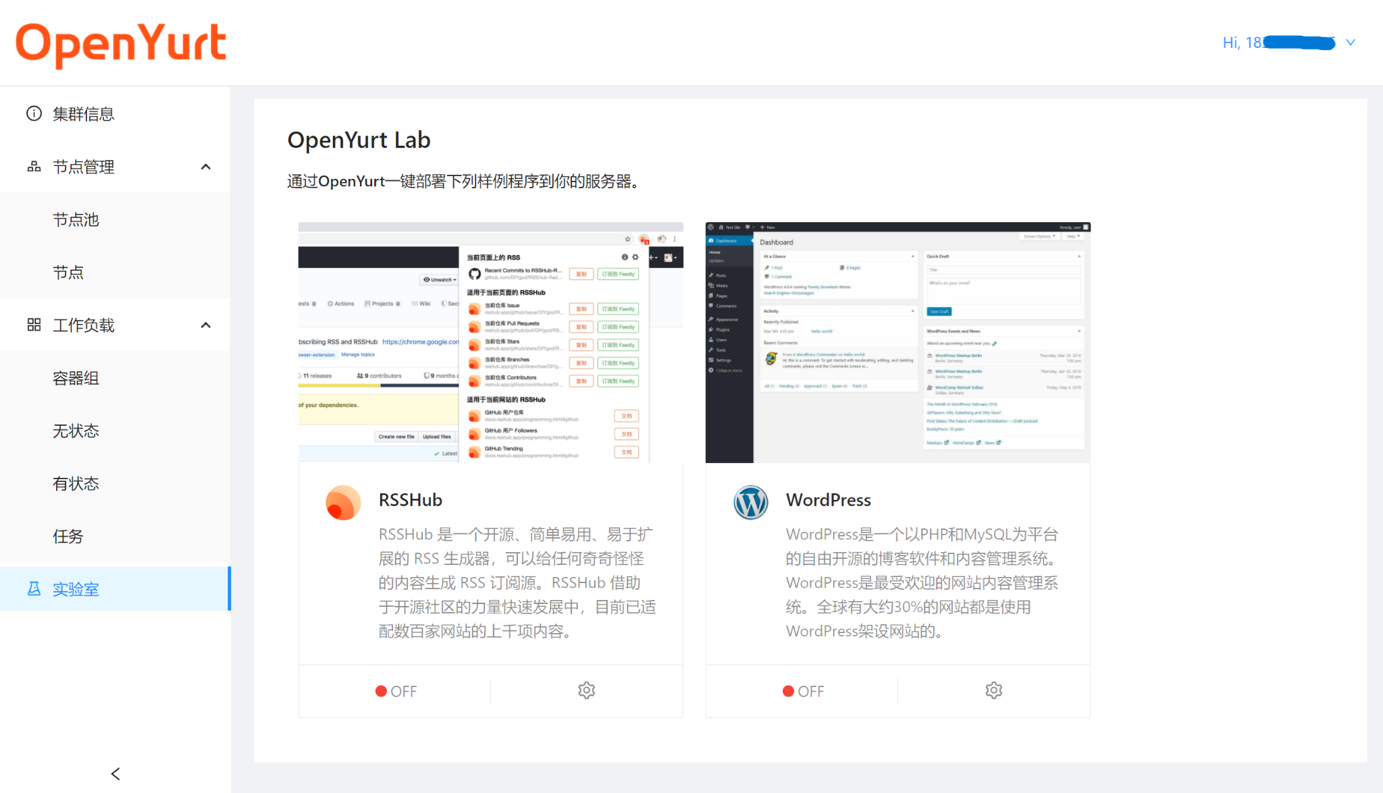This screenshot has height=793, width=1383.
Task: Click the OpenYurt Lab heading
Action: click(359, 140)
